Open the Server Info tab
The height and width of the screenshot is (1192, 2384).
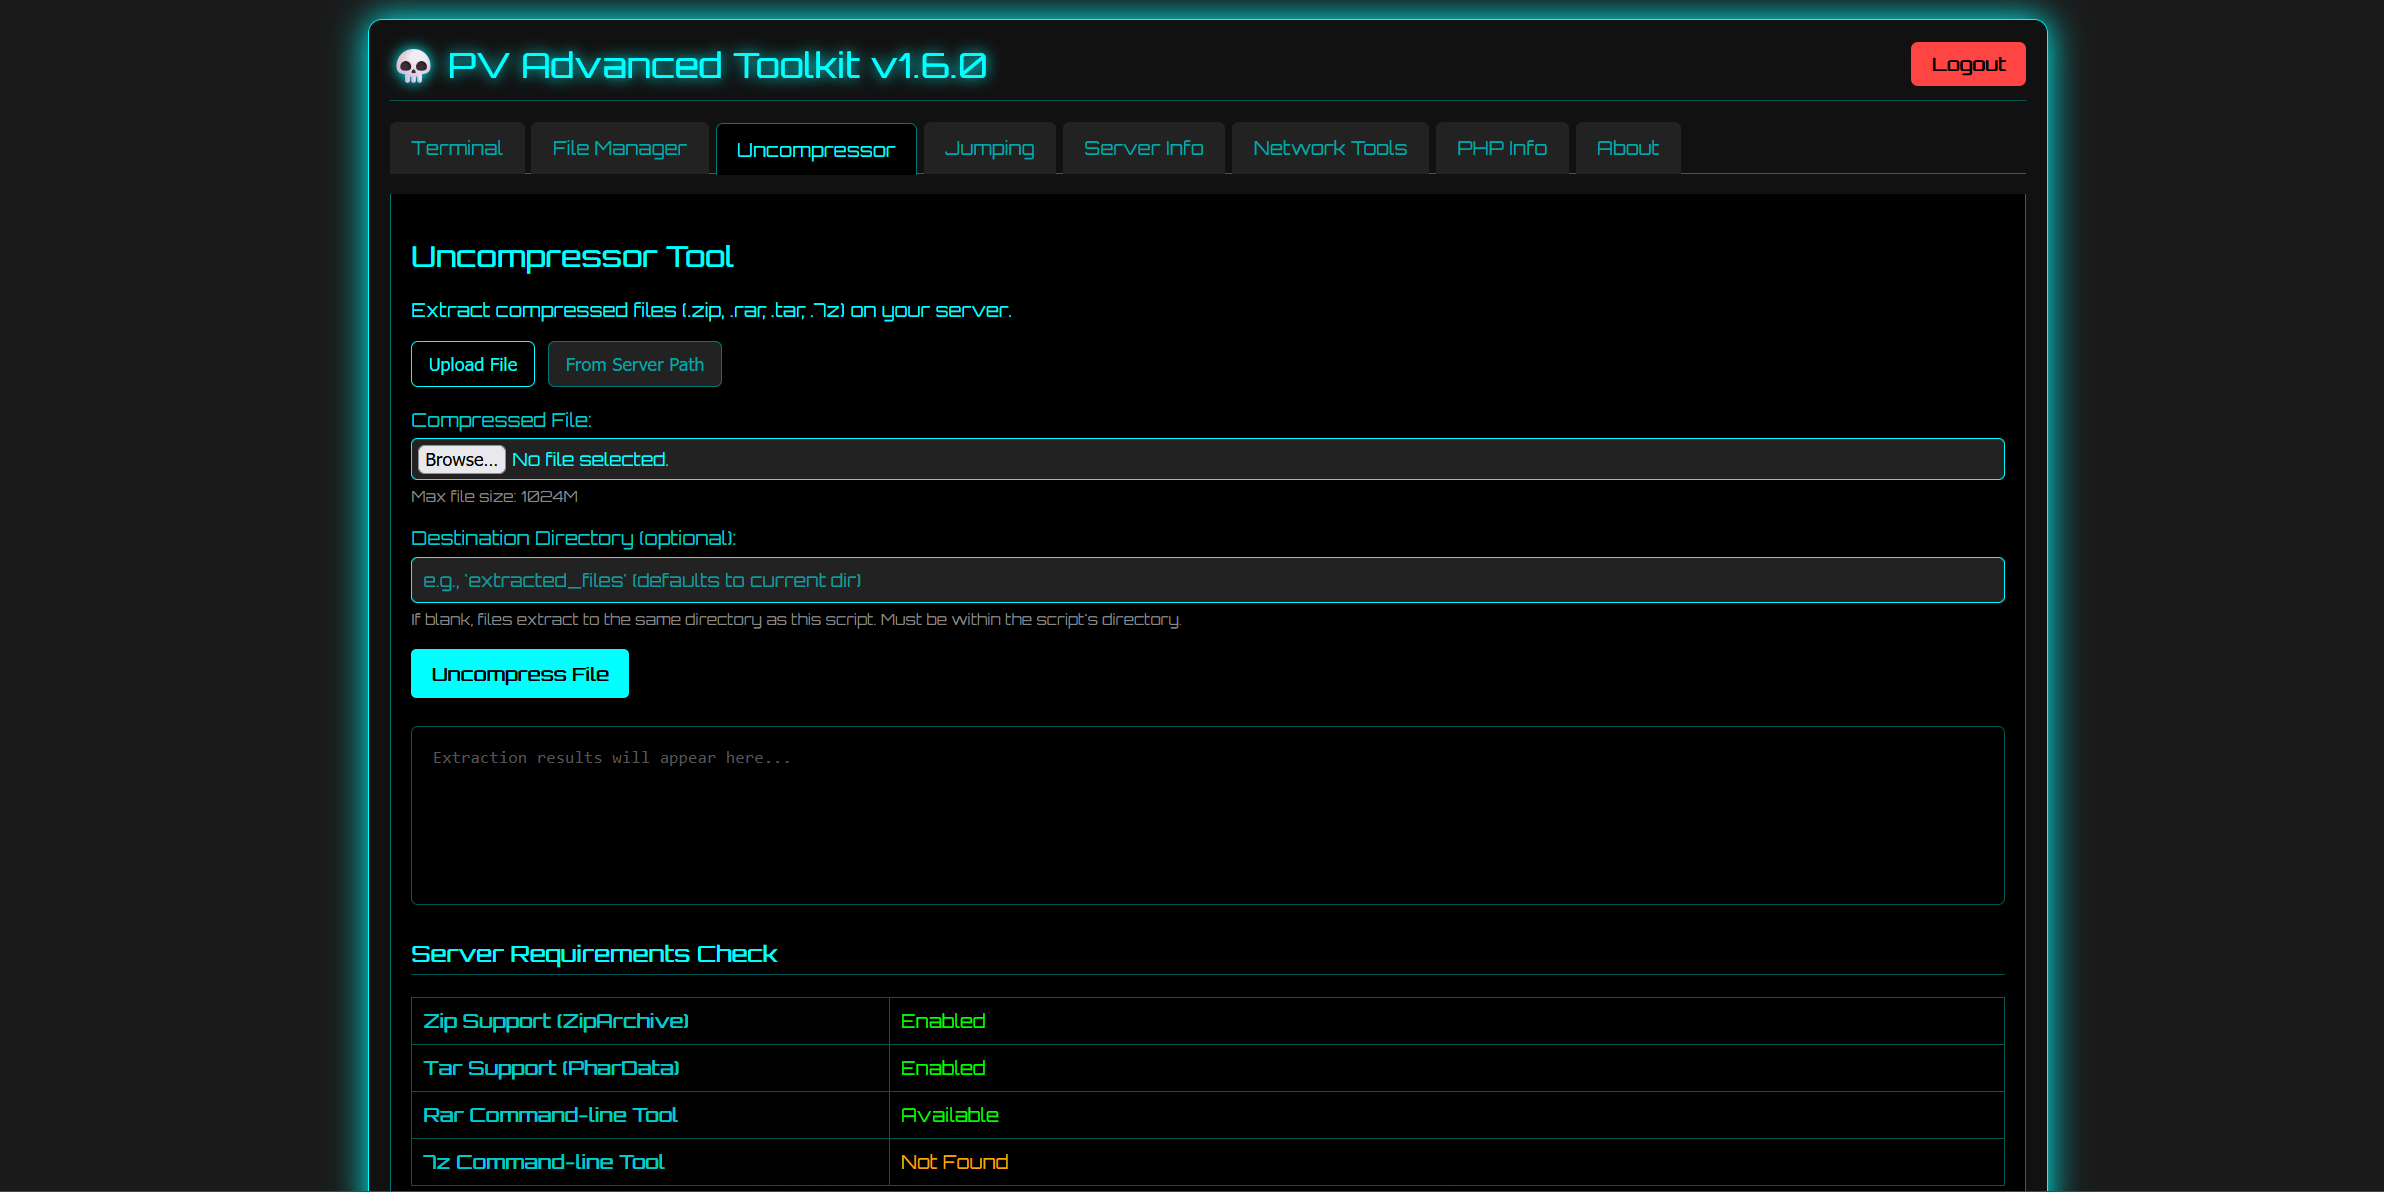pyautogui.click(x=1143, y=148)
